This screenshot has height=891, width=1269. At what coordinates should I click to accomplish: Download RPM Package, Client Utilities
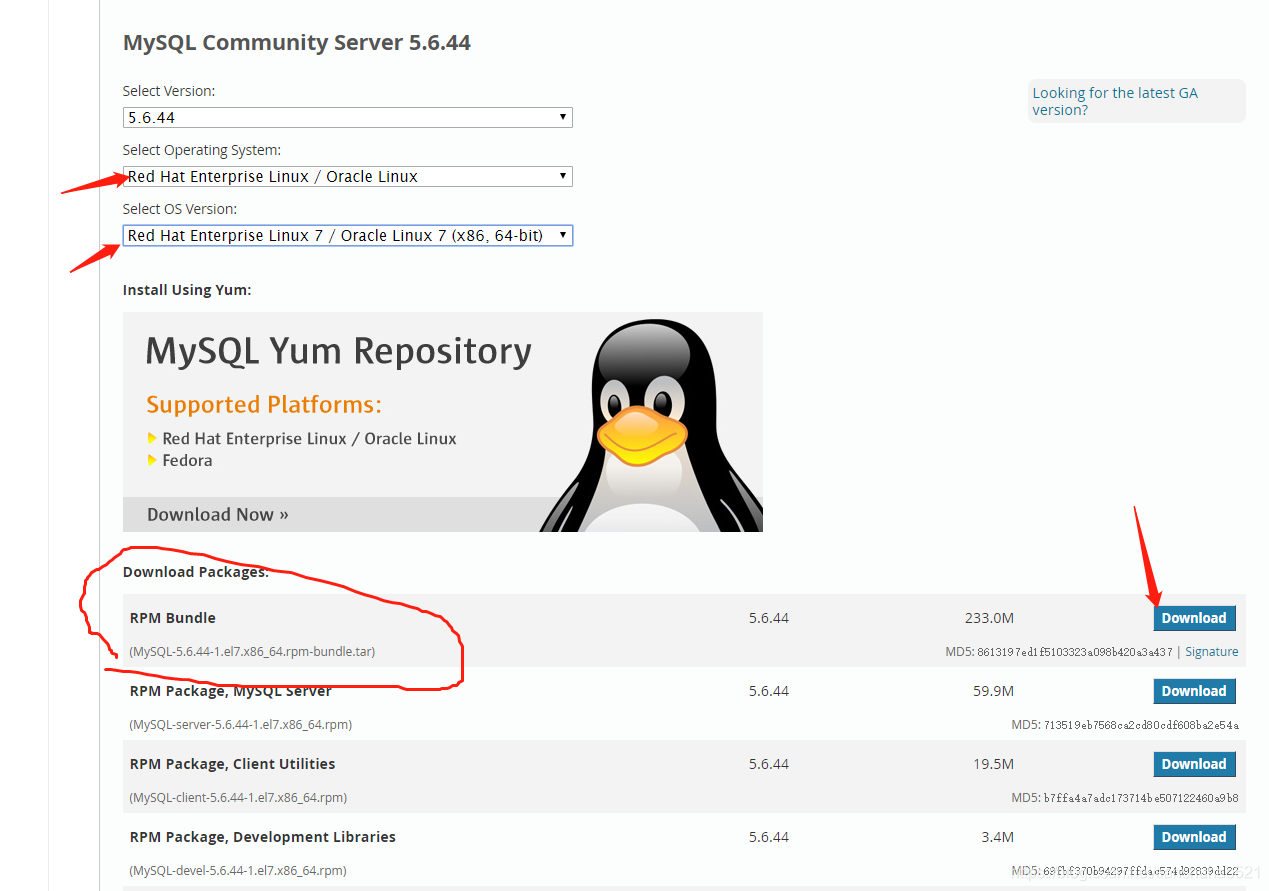[1194, 764]
